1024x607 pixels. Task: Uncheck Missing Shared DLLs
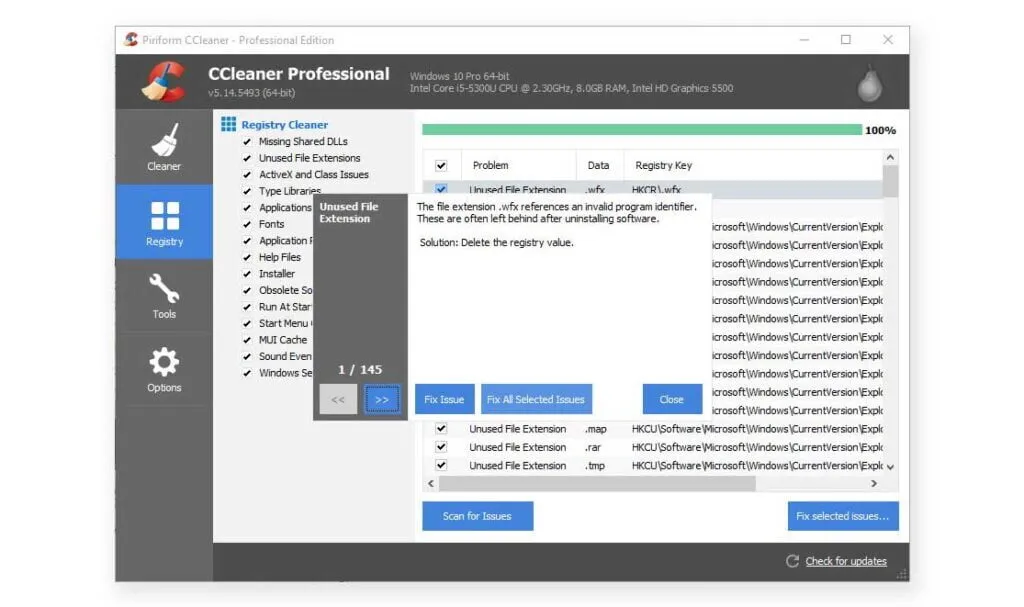(247, 142)
